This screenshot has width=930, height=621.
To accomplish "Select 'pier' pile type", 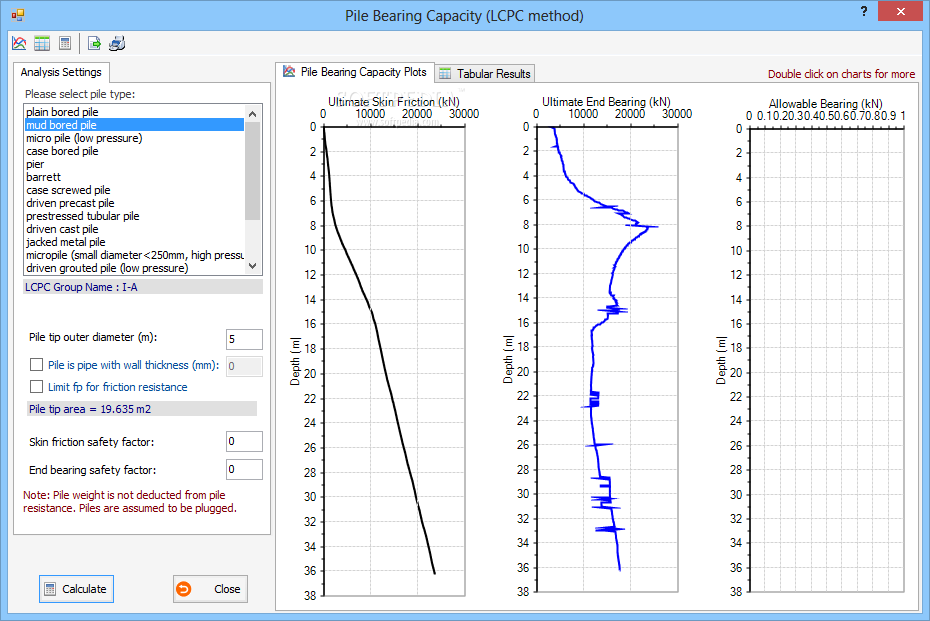I will click(x=134, y=164).
